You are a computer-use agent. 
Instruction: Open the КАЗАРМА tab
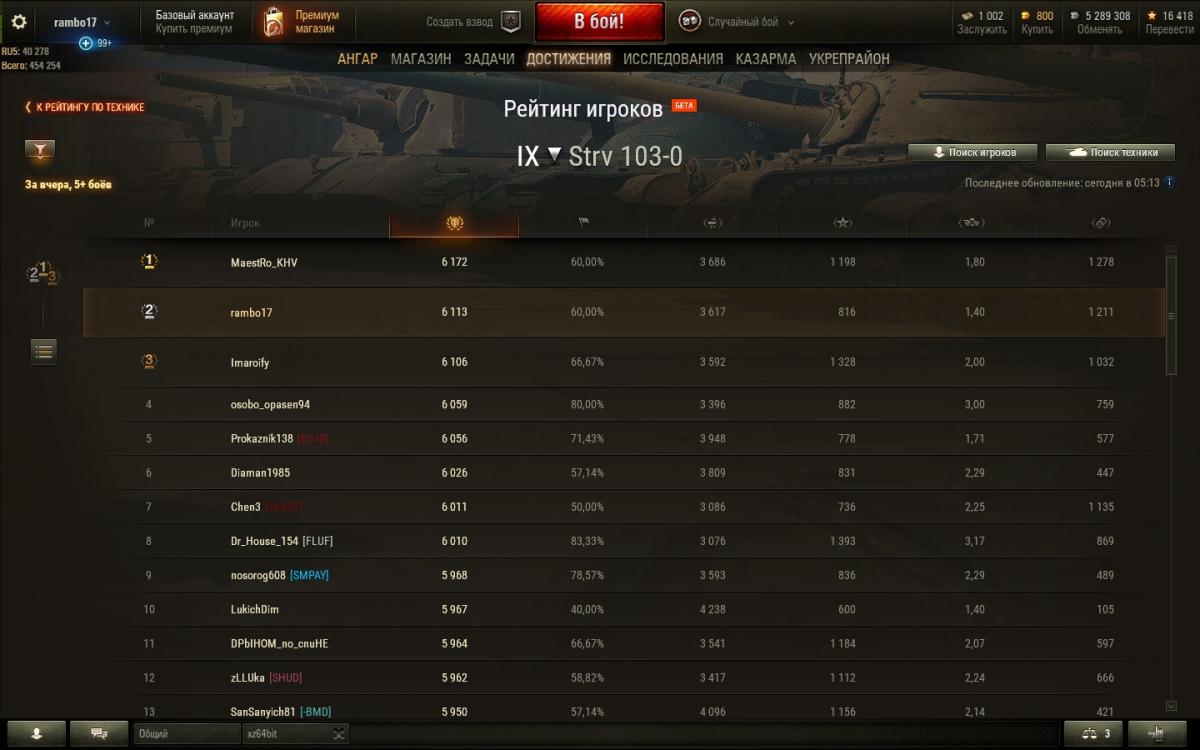click(x=766, y=59)
